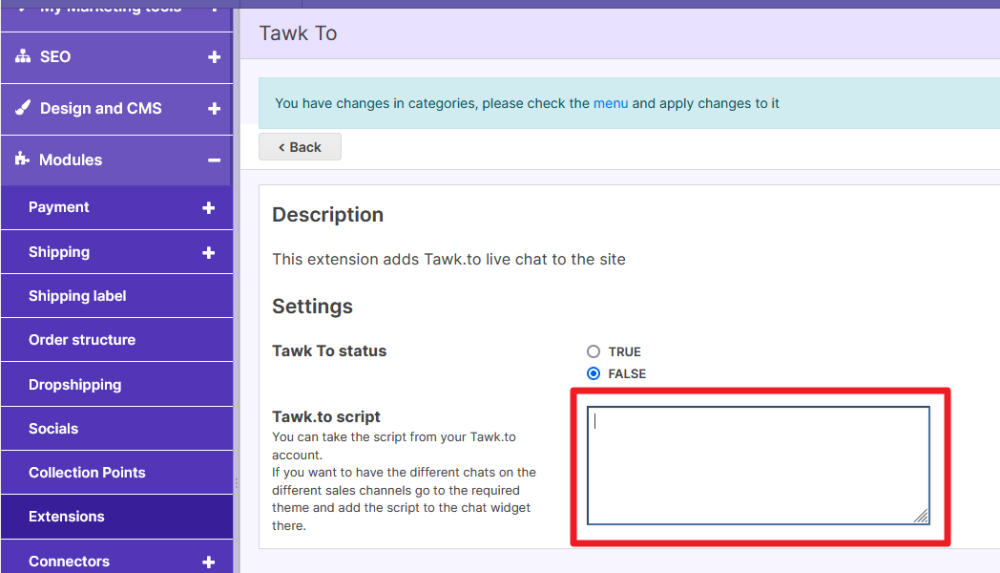Image resolution: width=1000 pixels, height=573 pixels.
Task: Set Tawk To status to TRUE
Action: click(593, 352)
